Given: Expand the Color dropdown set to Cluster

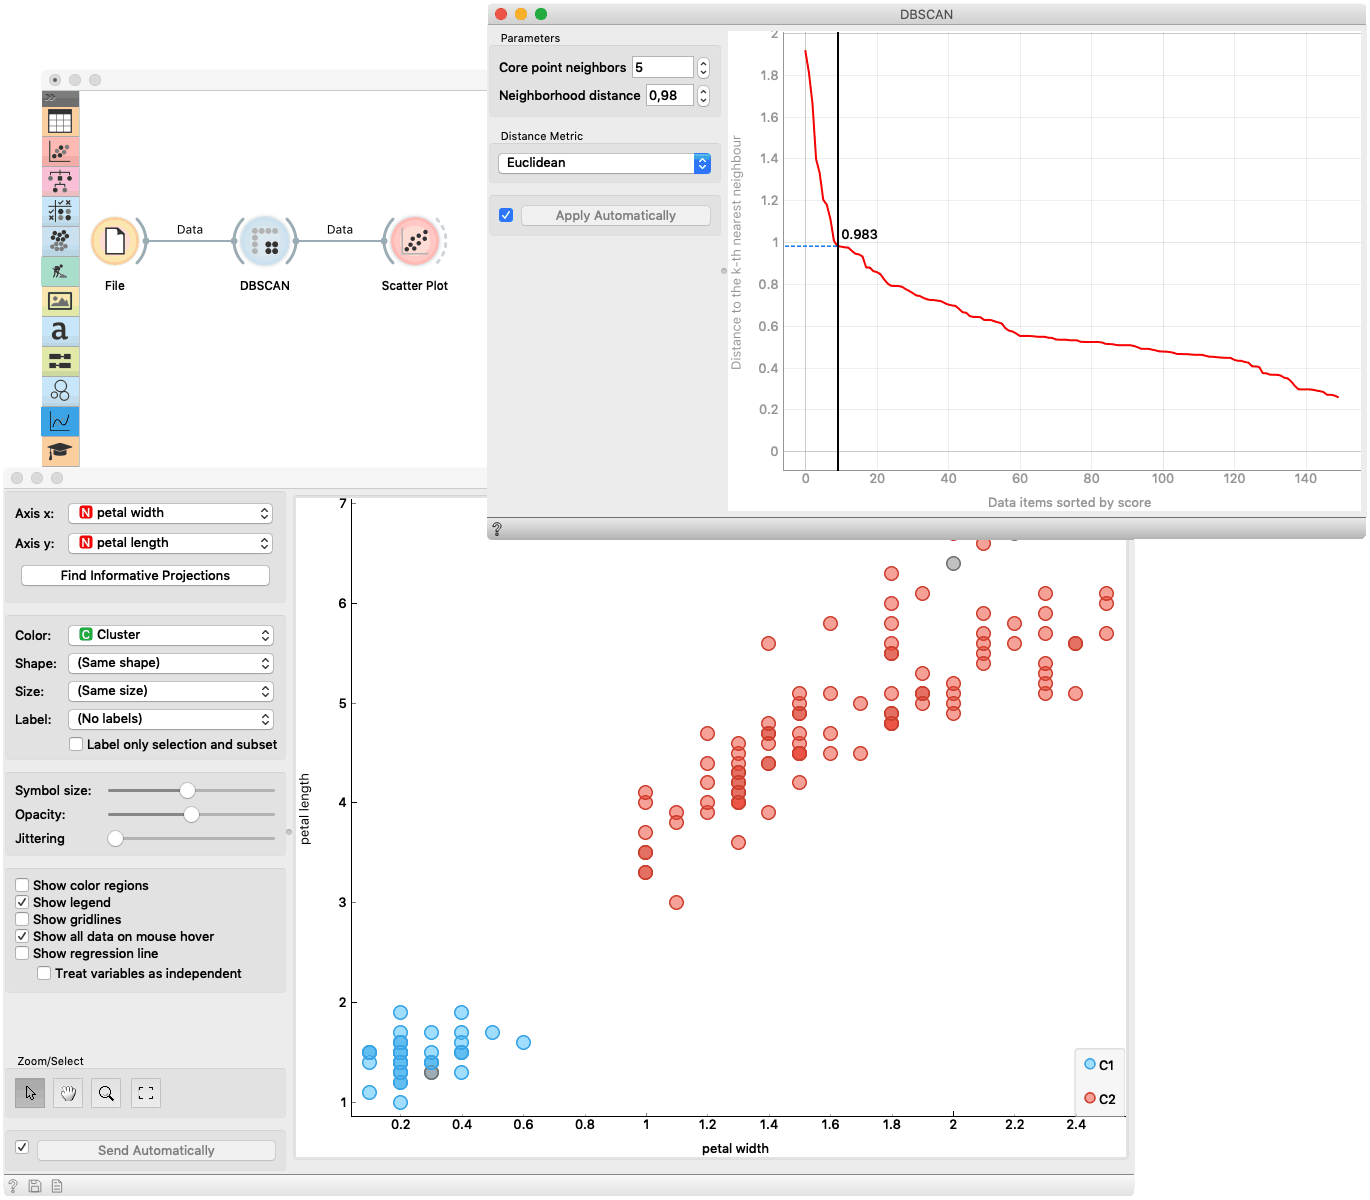Looking at the screenshot, I should pyautogui.click(x=170, y=635).
